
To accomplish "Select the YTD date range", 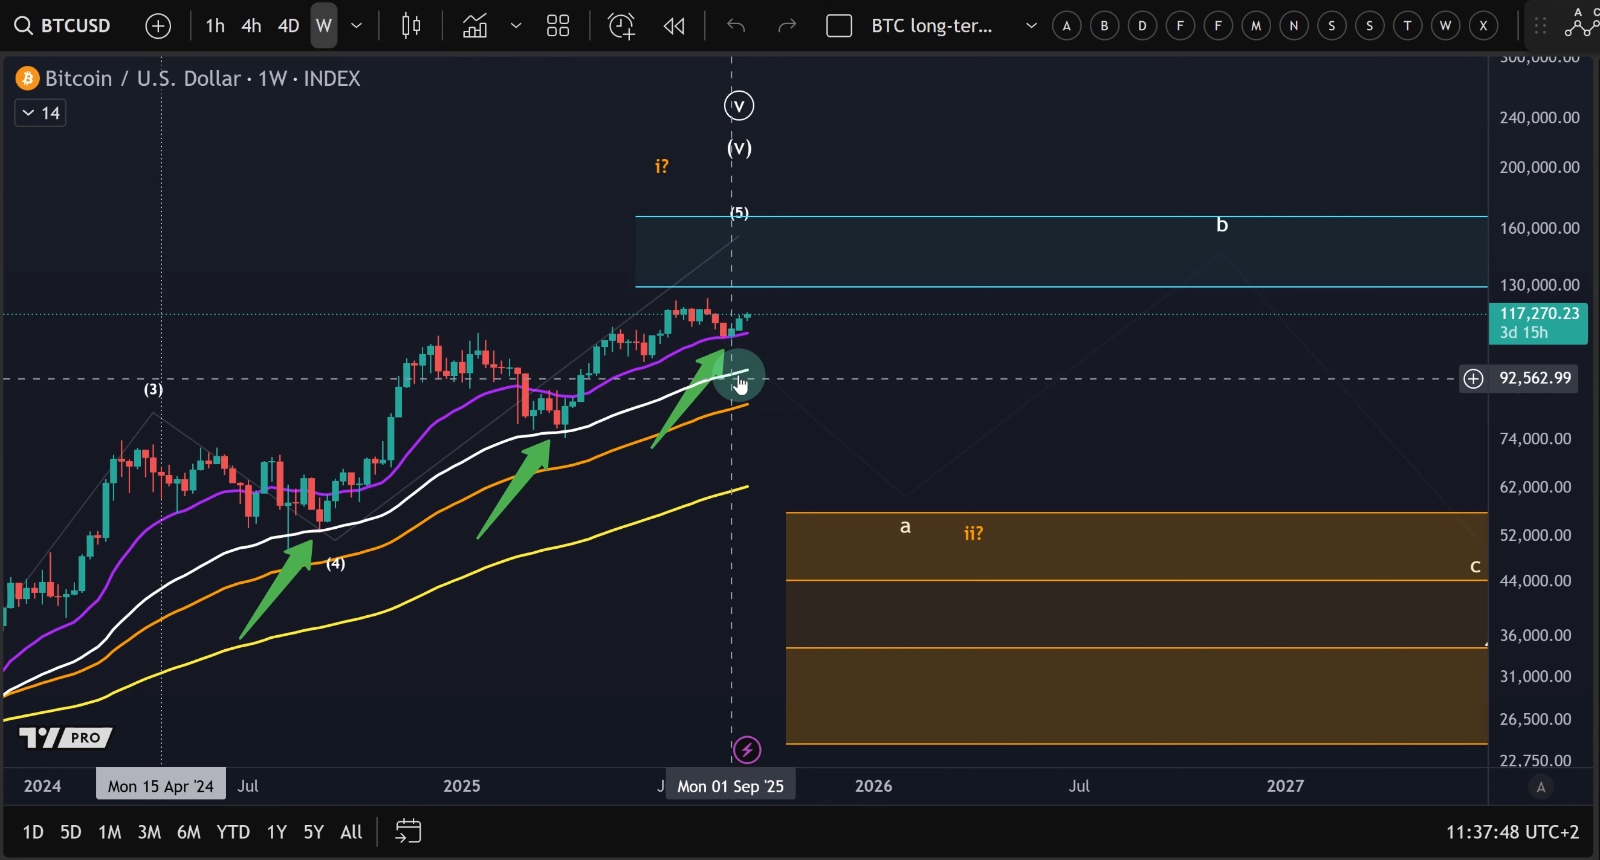I will (x=233, y=832).
